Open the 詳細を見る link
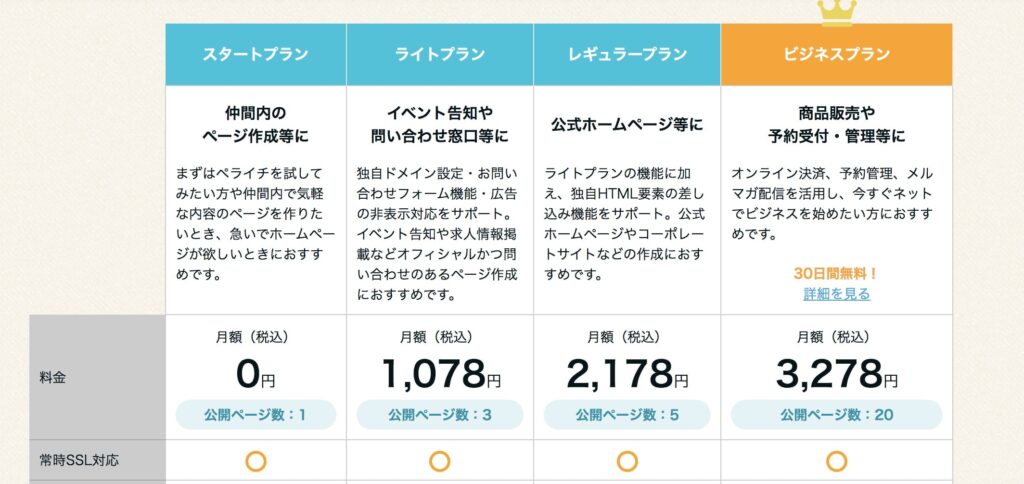Image resolution: width=1024 pixels, height=484 pixels. (x=837, y=294)
